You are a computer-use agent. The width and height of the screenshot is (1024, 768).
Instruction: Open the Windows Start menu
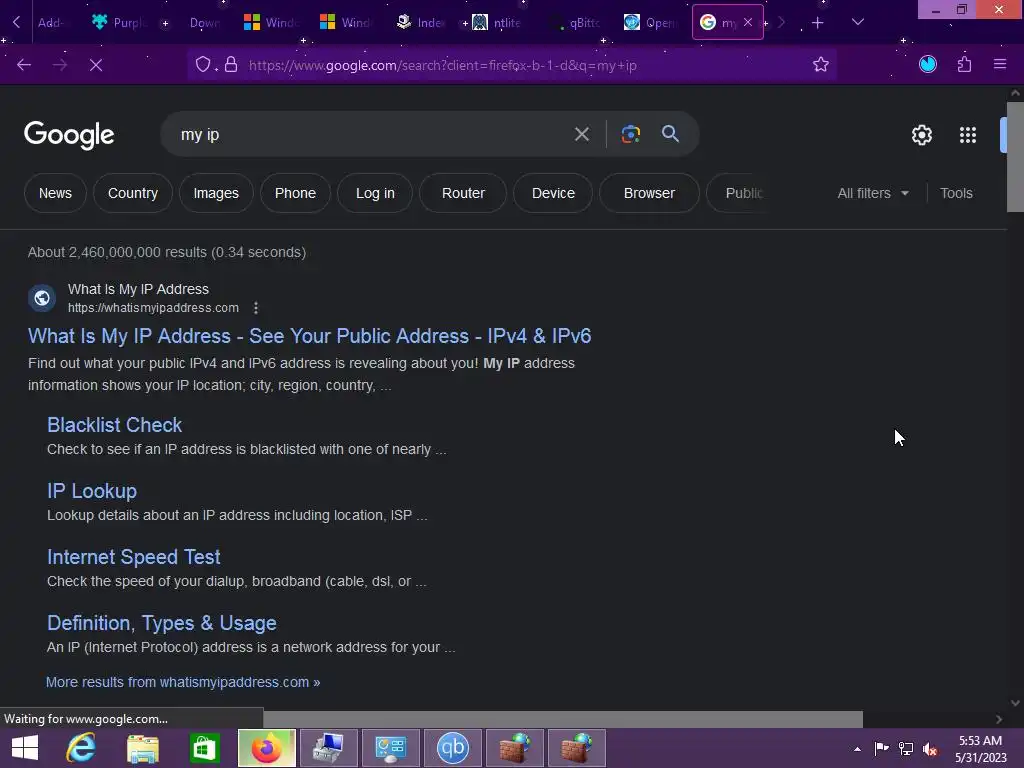pyautogui.click(x=25, y=748)
